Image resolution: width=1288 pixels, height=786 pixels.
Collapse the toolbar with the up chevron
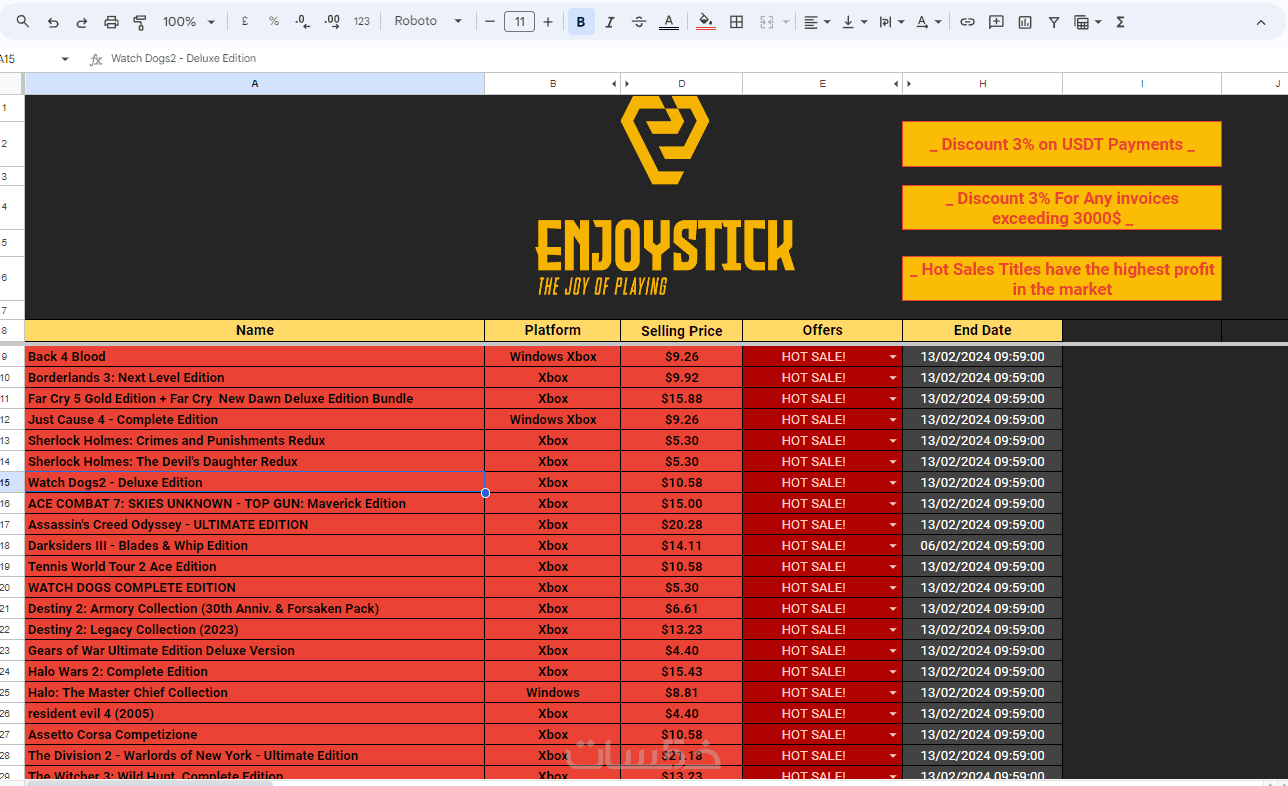pyautogui.click(x=1261, y=22)
